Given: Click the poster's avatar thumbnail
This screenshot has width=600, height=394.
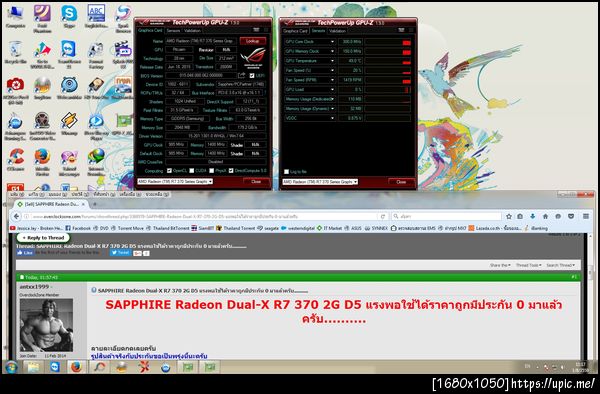Looking at the screenshot, I should (x=46, y=325).
